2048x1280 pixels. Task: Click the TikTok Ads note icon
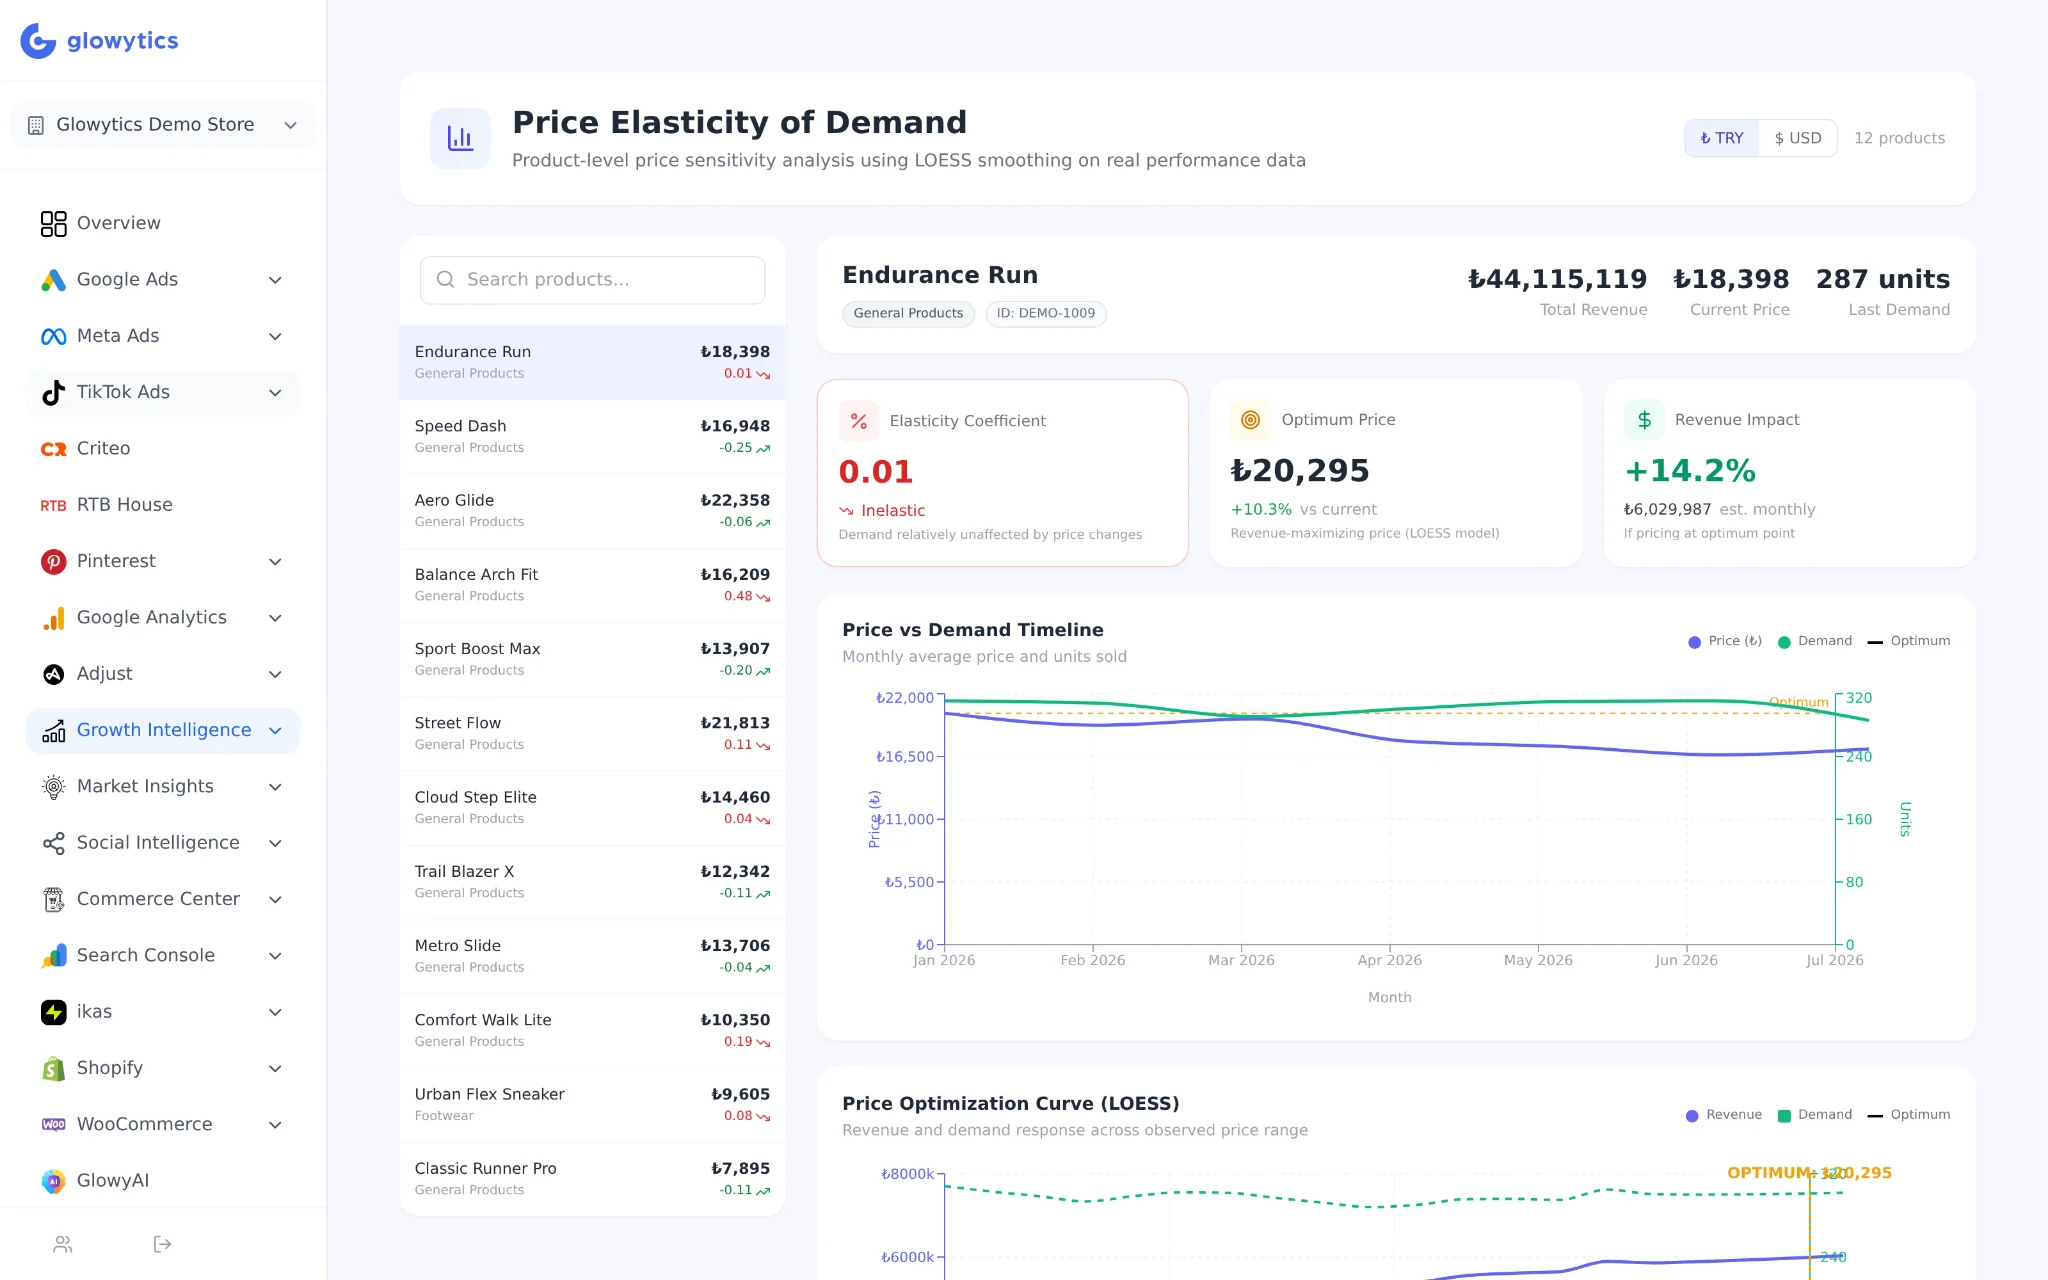click(53, 392)
